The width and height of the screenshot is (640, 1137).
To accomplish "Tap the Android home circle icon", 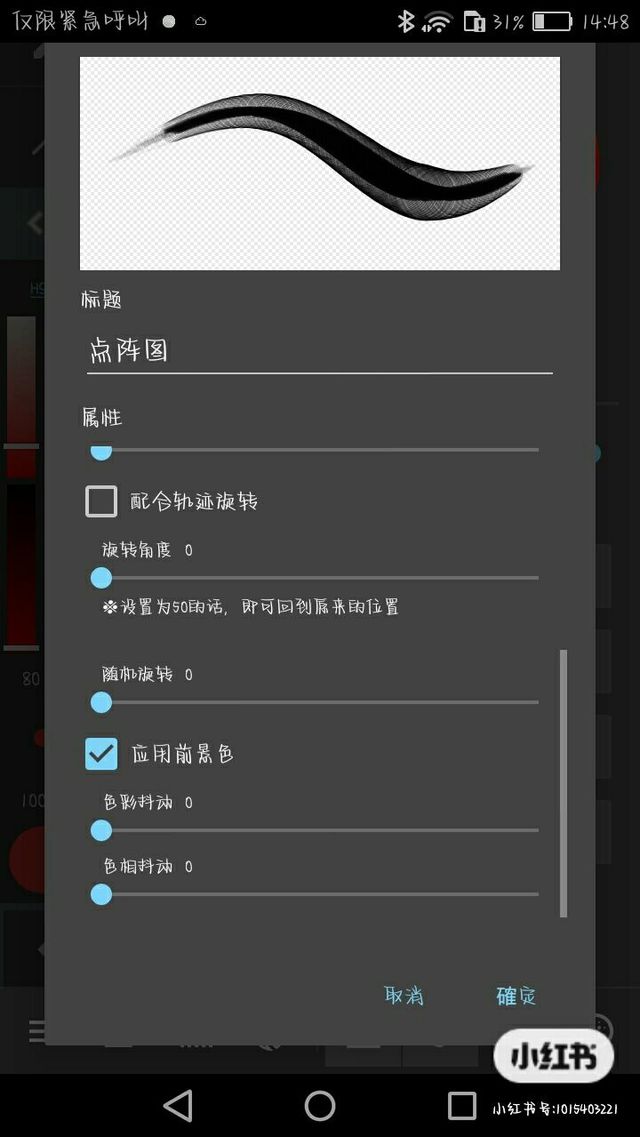I will click(x=320, y=1106).
